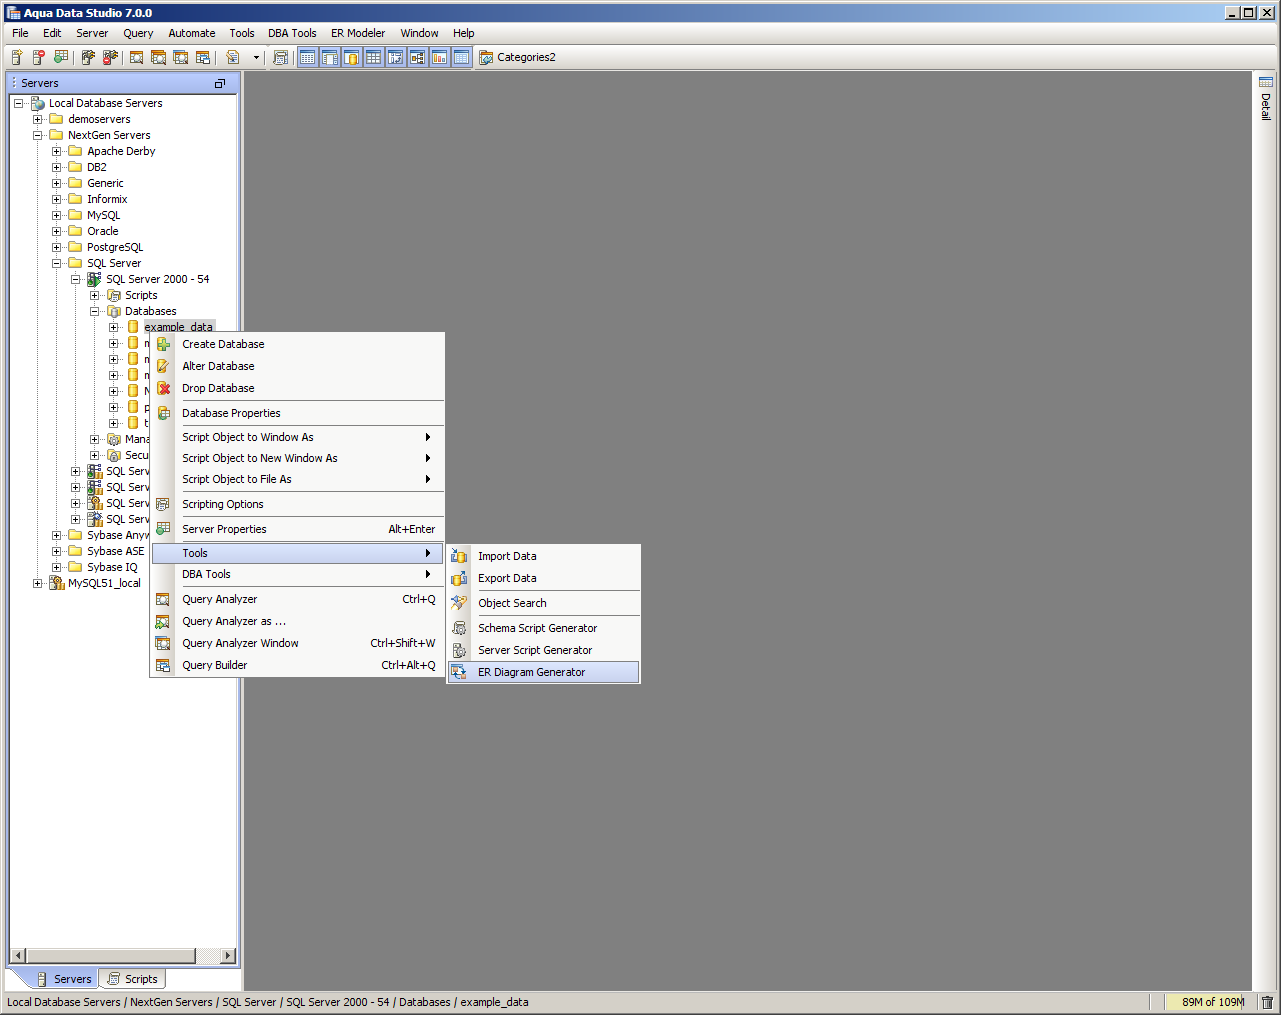Select the Informix folder in tree
This screenshot has height=1015, width=1281.
pyautogui.click(x=107, y=199)
